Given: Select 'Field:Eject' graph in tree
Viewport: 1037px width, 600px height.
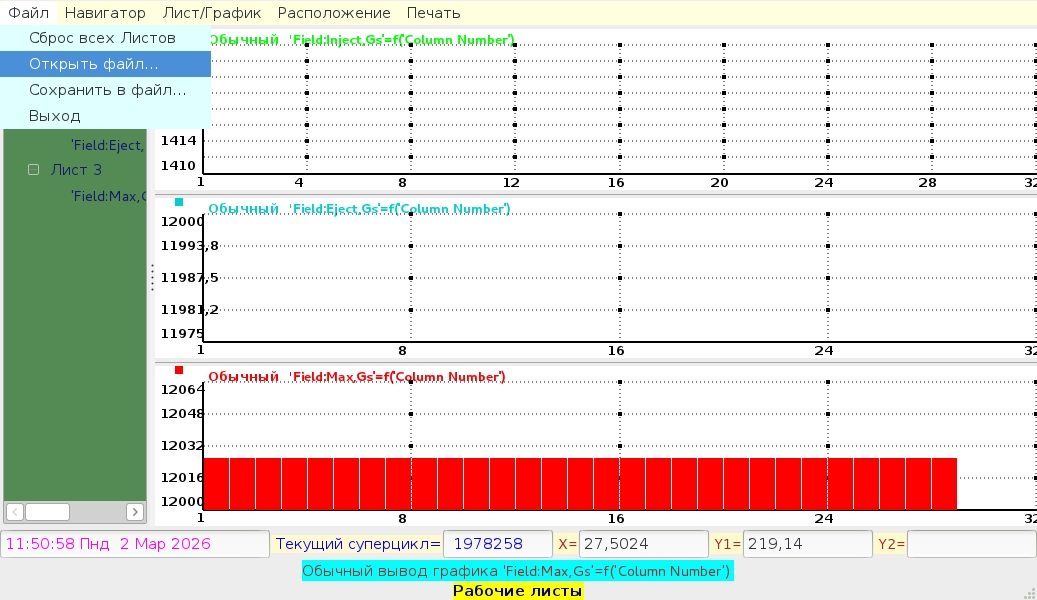Looking at the screenshot, I should (x=107, y=144).
